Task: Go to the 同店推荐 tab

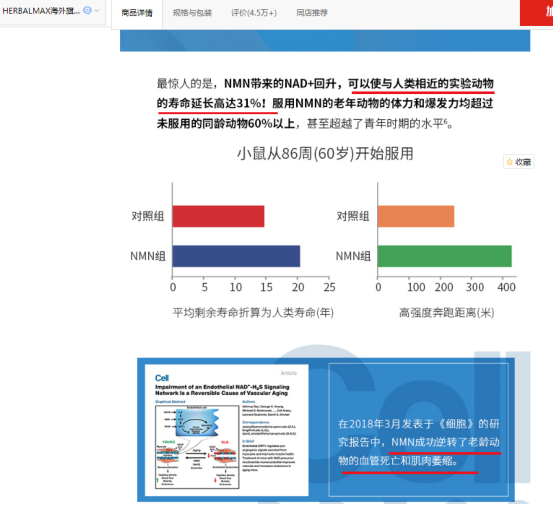Action: pos(312,13)
